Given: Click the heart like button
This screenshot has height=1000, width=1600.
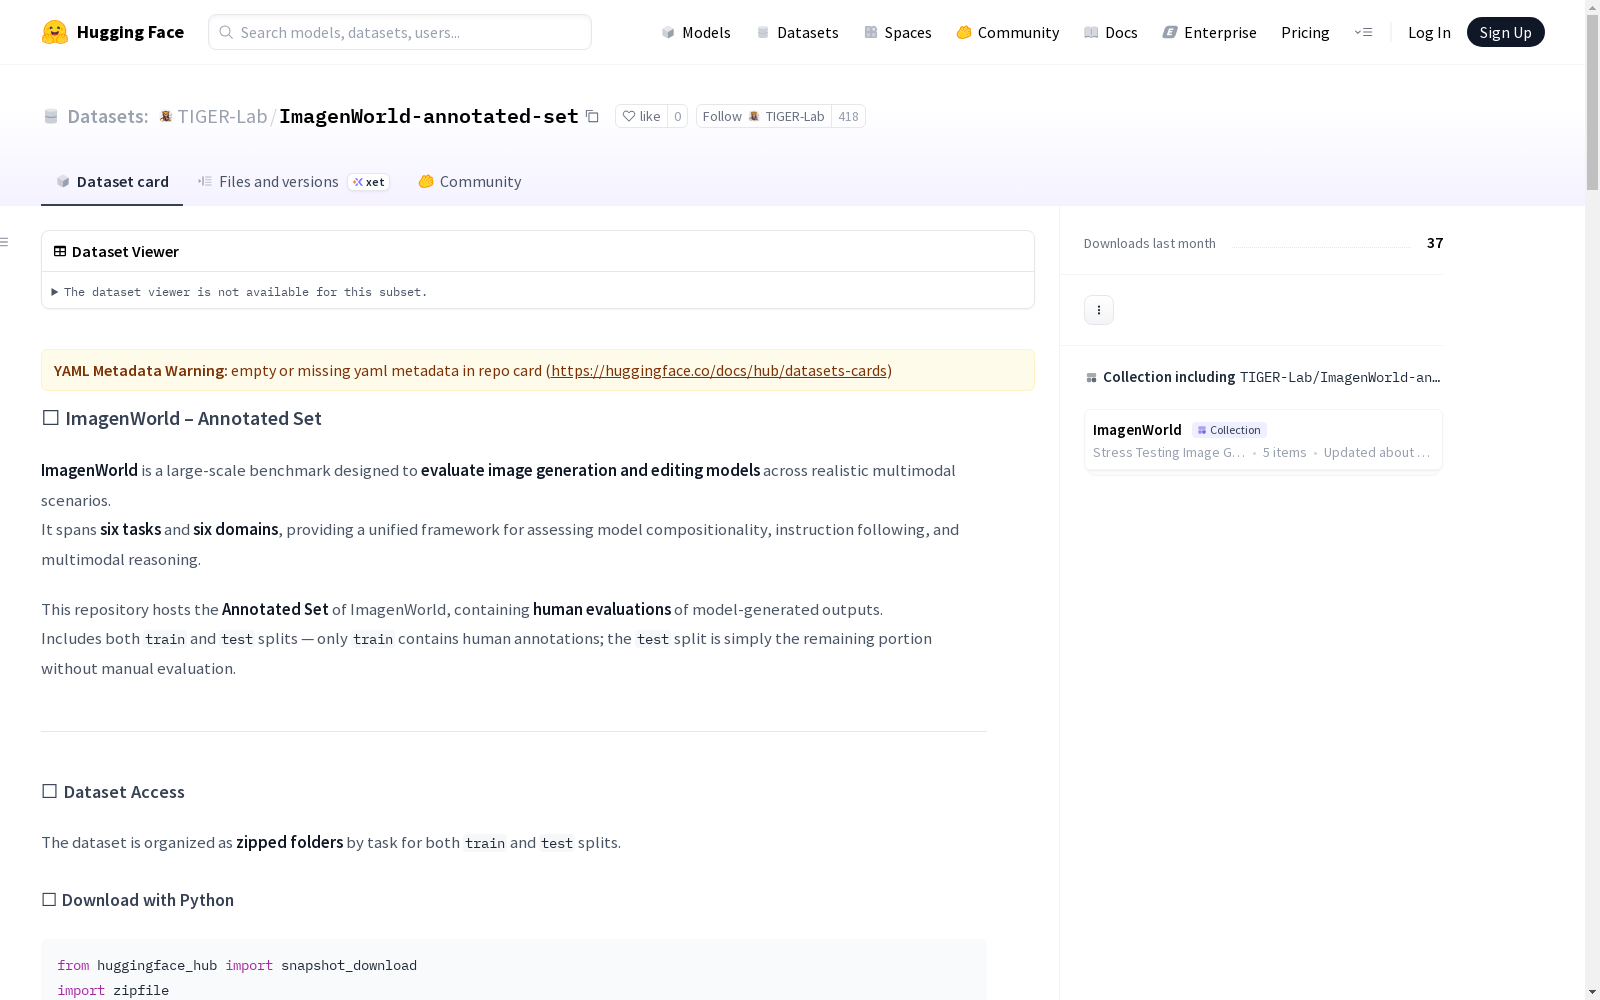Looking at the screenshot, I should click(x=641, y=116).
